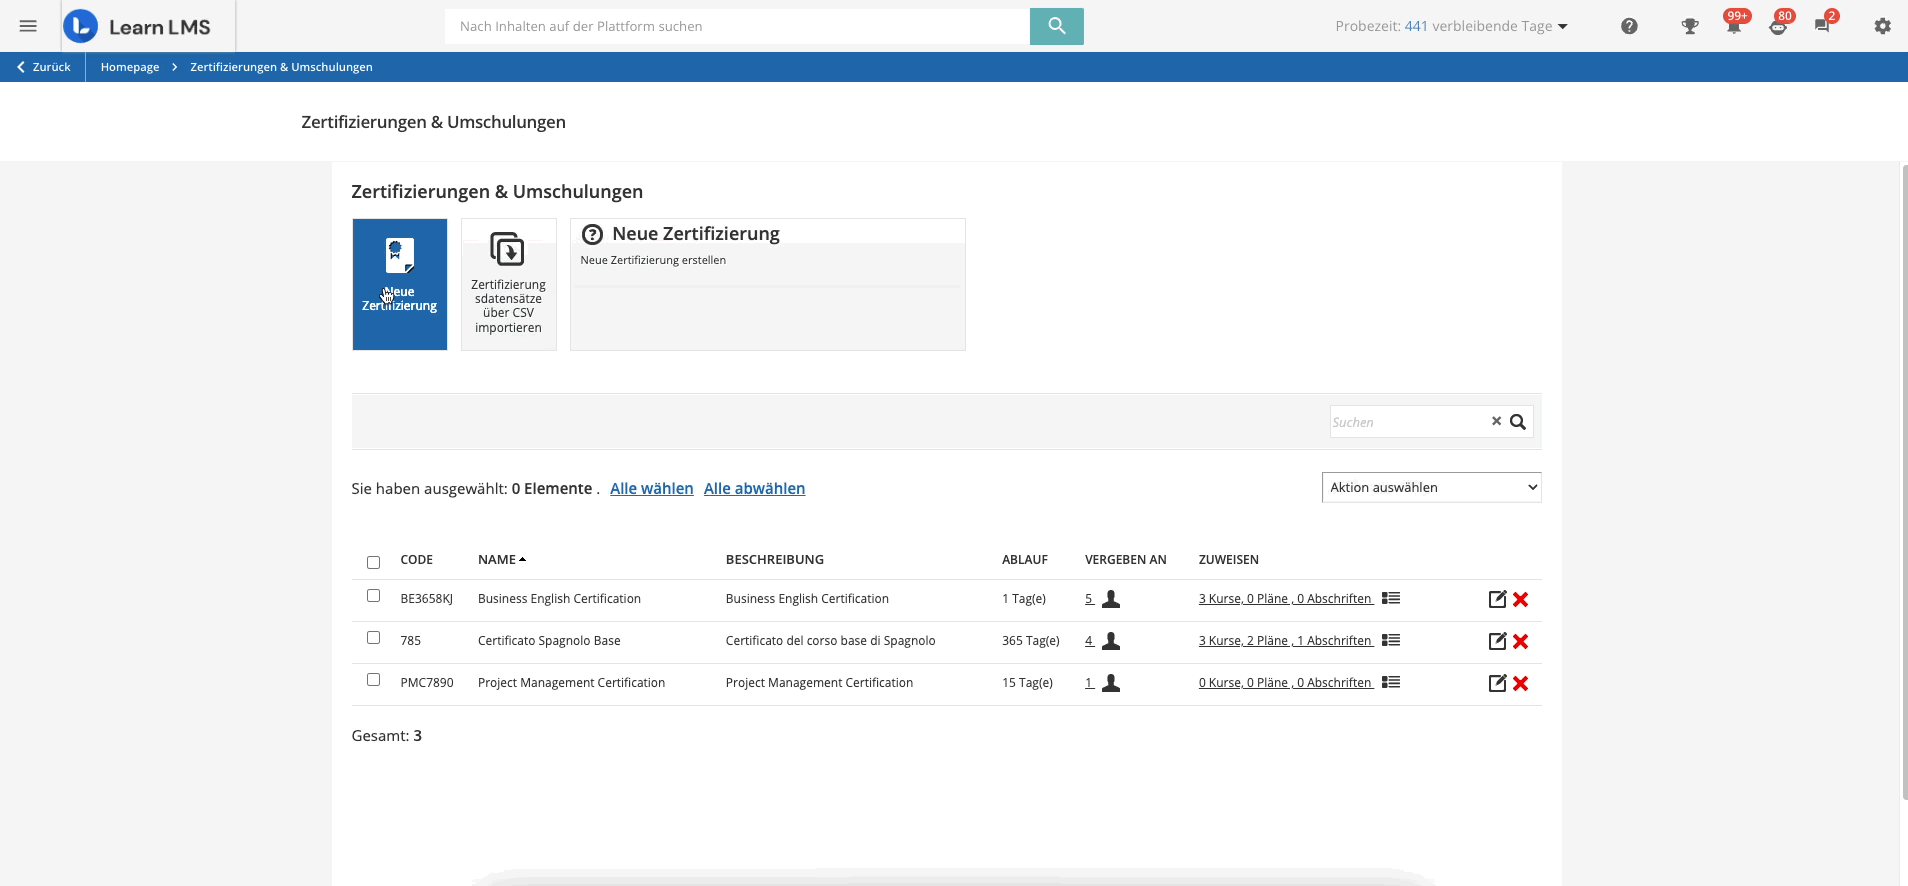Click the teal search button in header
This screenshot has width=1908, height=886.
(x=1056, y=26)
